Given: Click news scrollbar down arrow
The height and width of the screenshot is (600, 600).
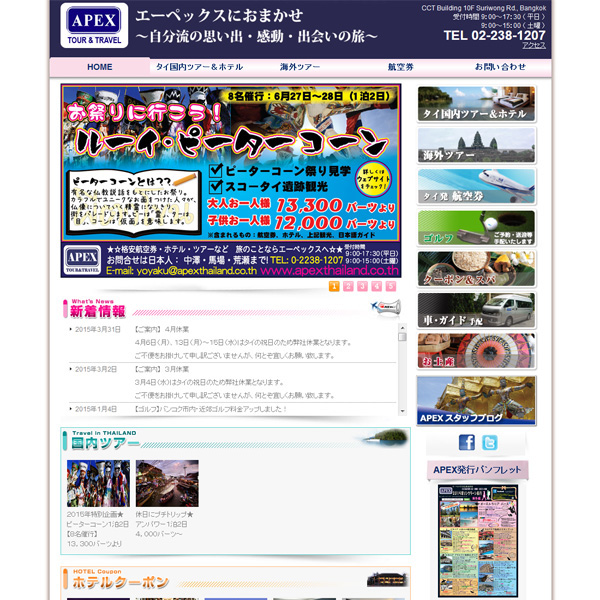Looking at the screenshot, I should coord(402,411).
